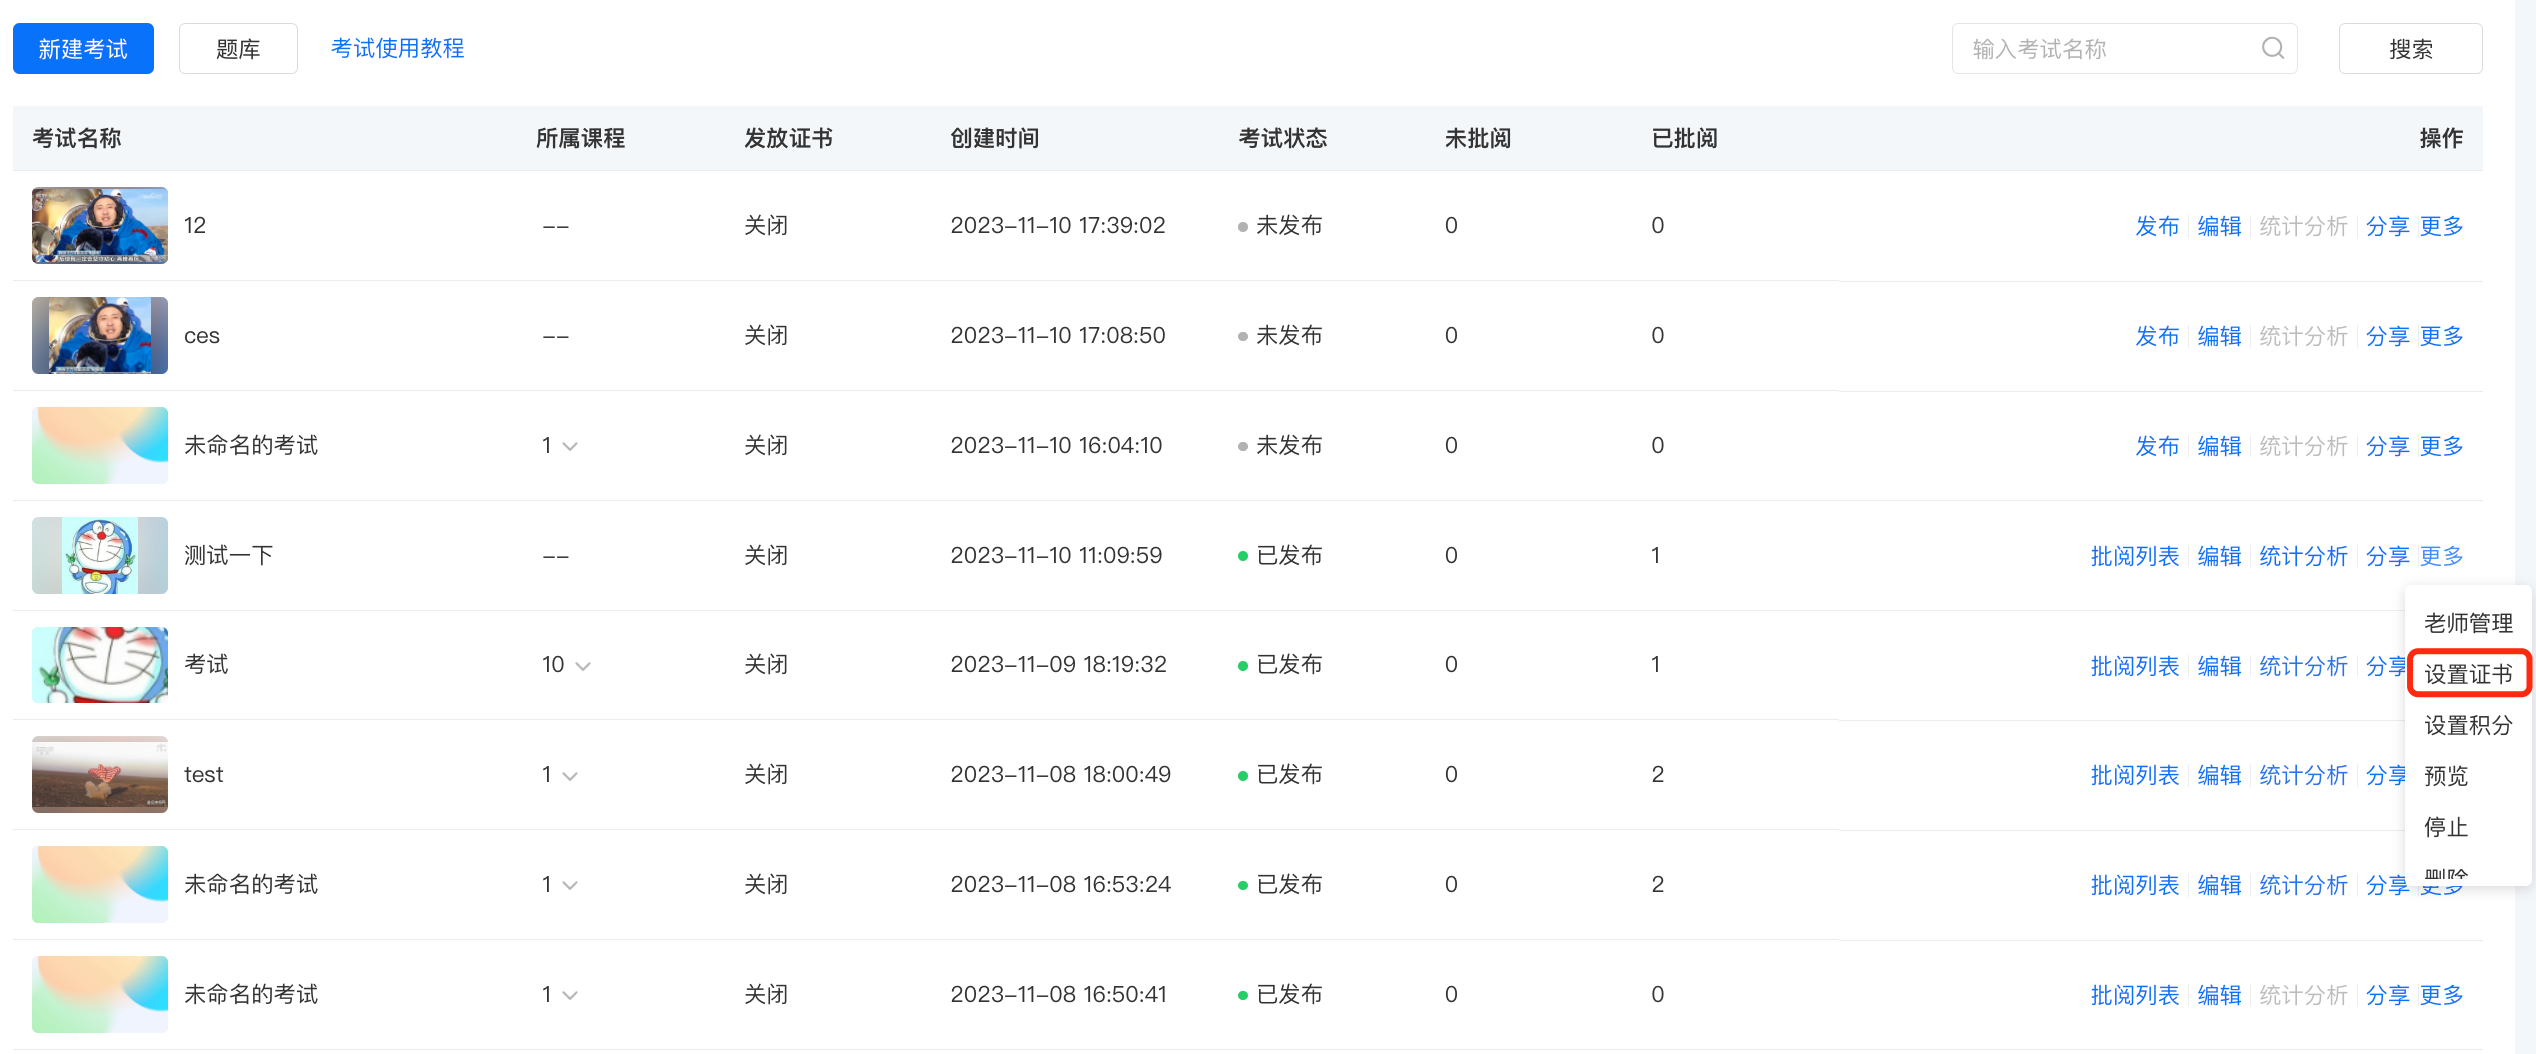The height and width of the screenshot is (1054, 2536).
Task: Open the 考试使用教程 tutorial link
Action: pos(397,48)
